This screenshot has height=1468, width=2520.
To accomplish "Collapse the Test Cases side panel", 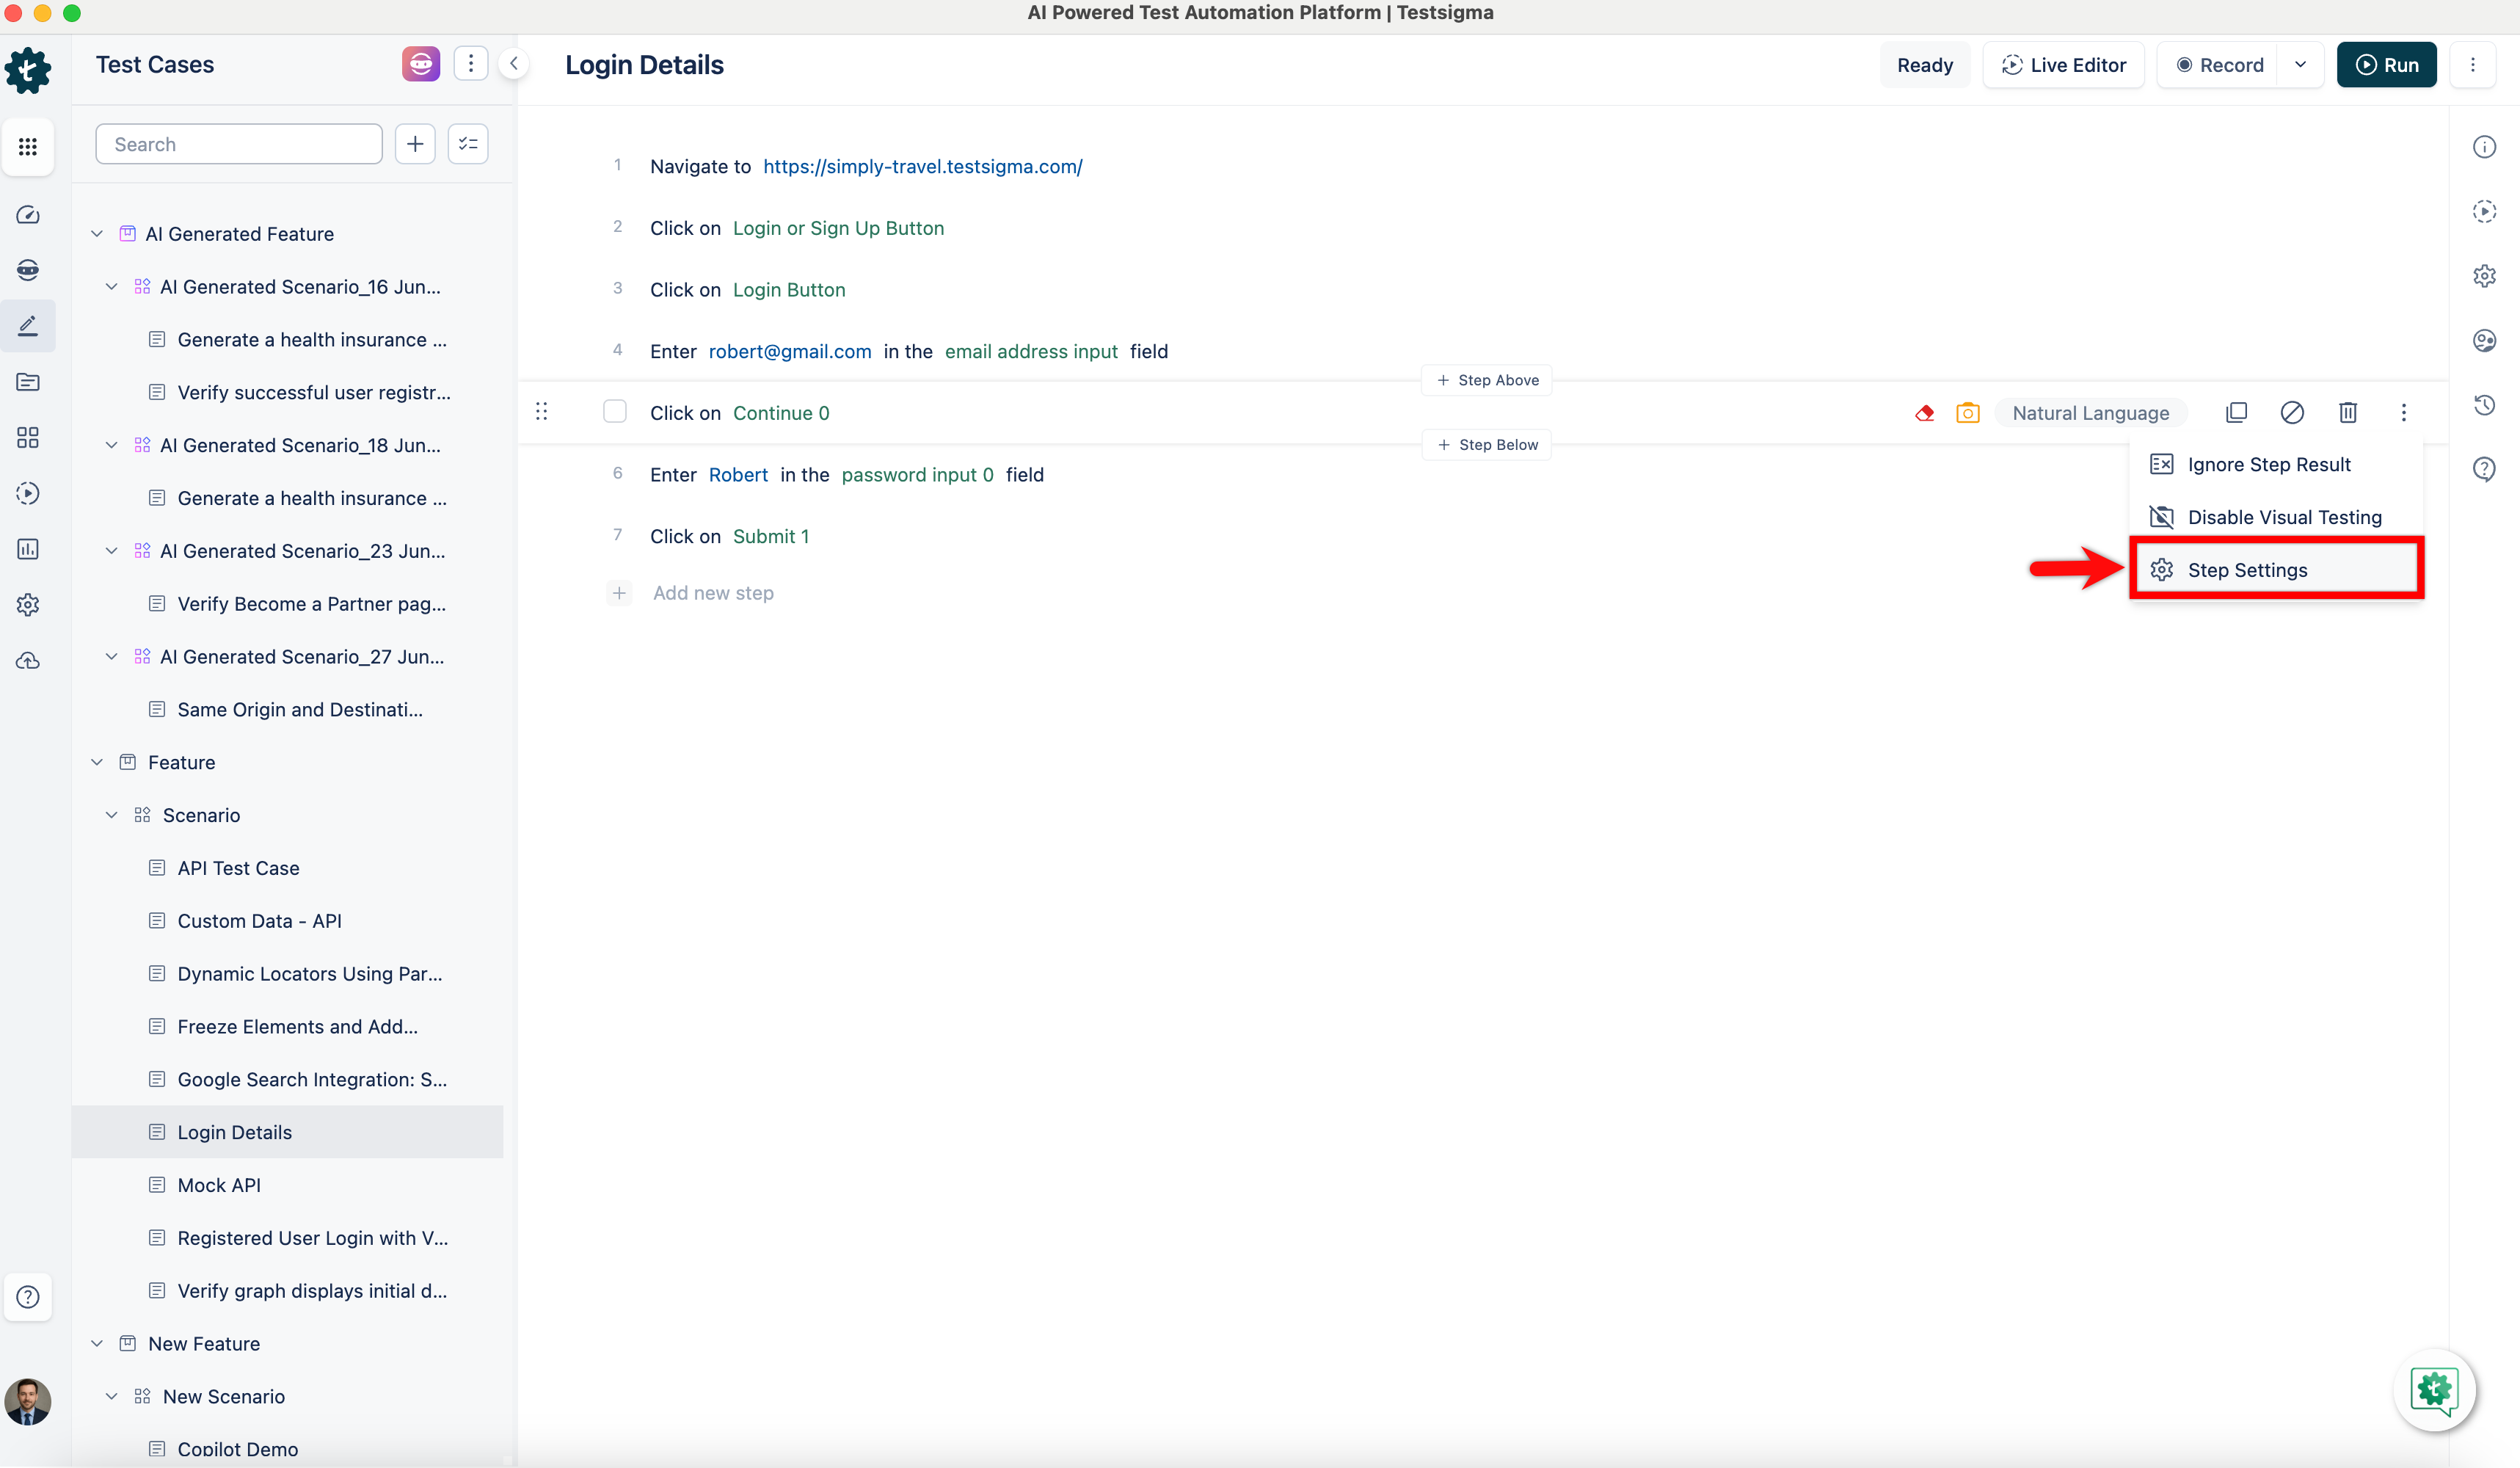I will (x=514, y=64).
